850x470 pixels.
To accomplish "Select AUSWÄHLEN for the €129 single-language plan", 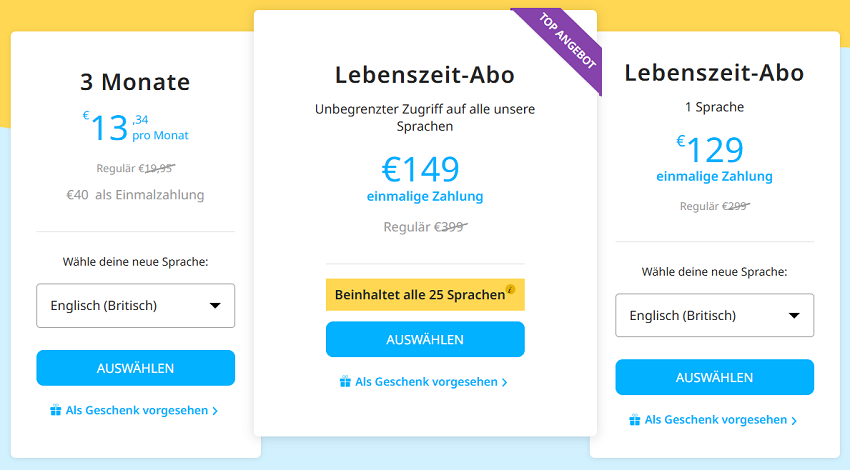I will click(714, 378).
